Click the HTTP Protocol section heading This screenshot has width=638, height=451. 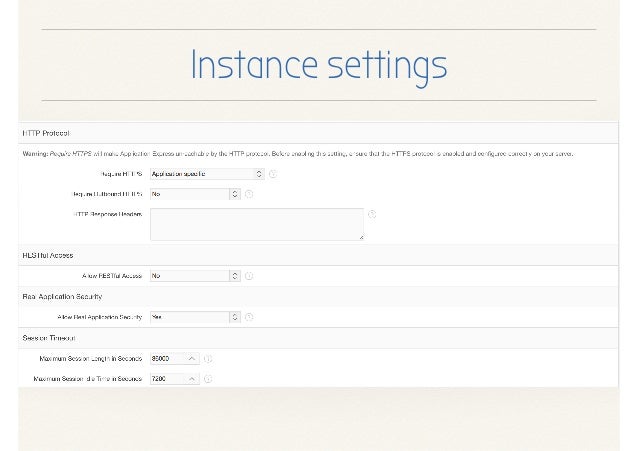tap(46, 132)
